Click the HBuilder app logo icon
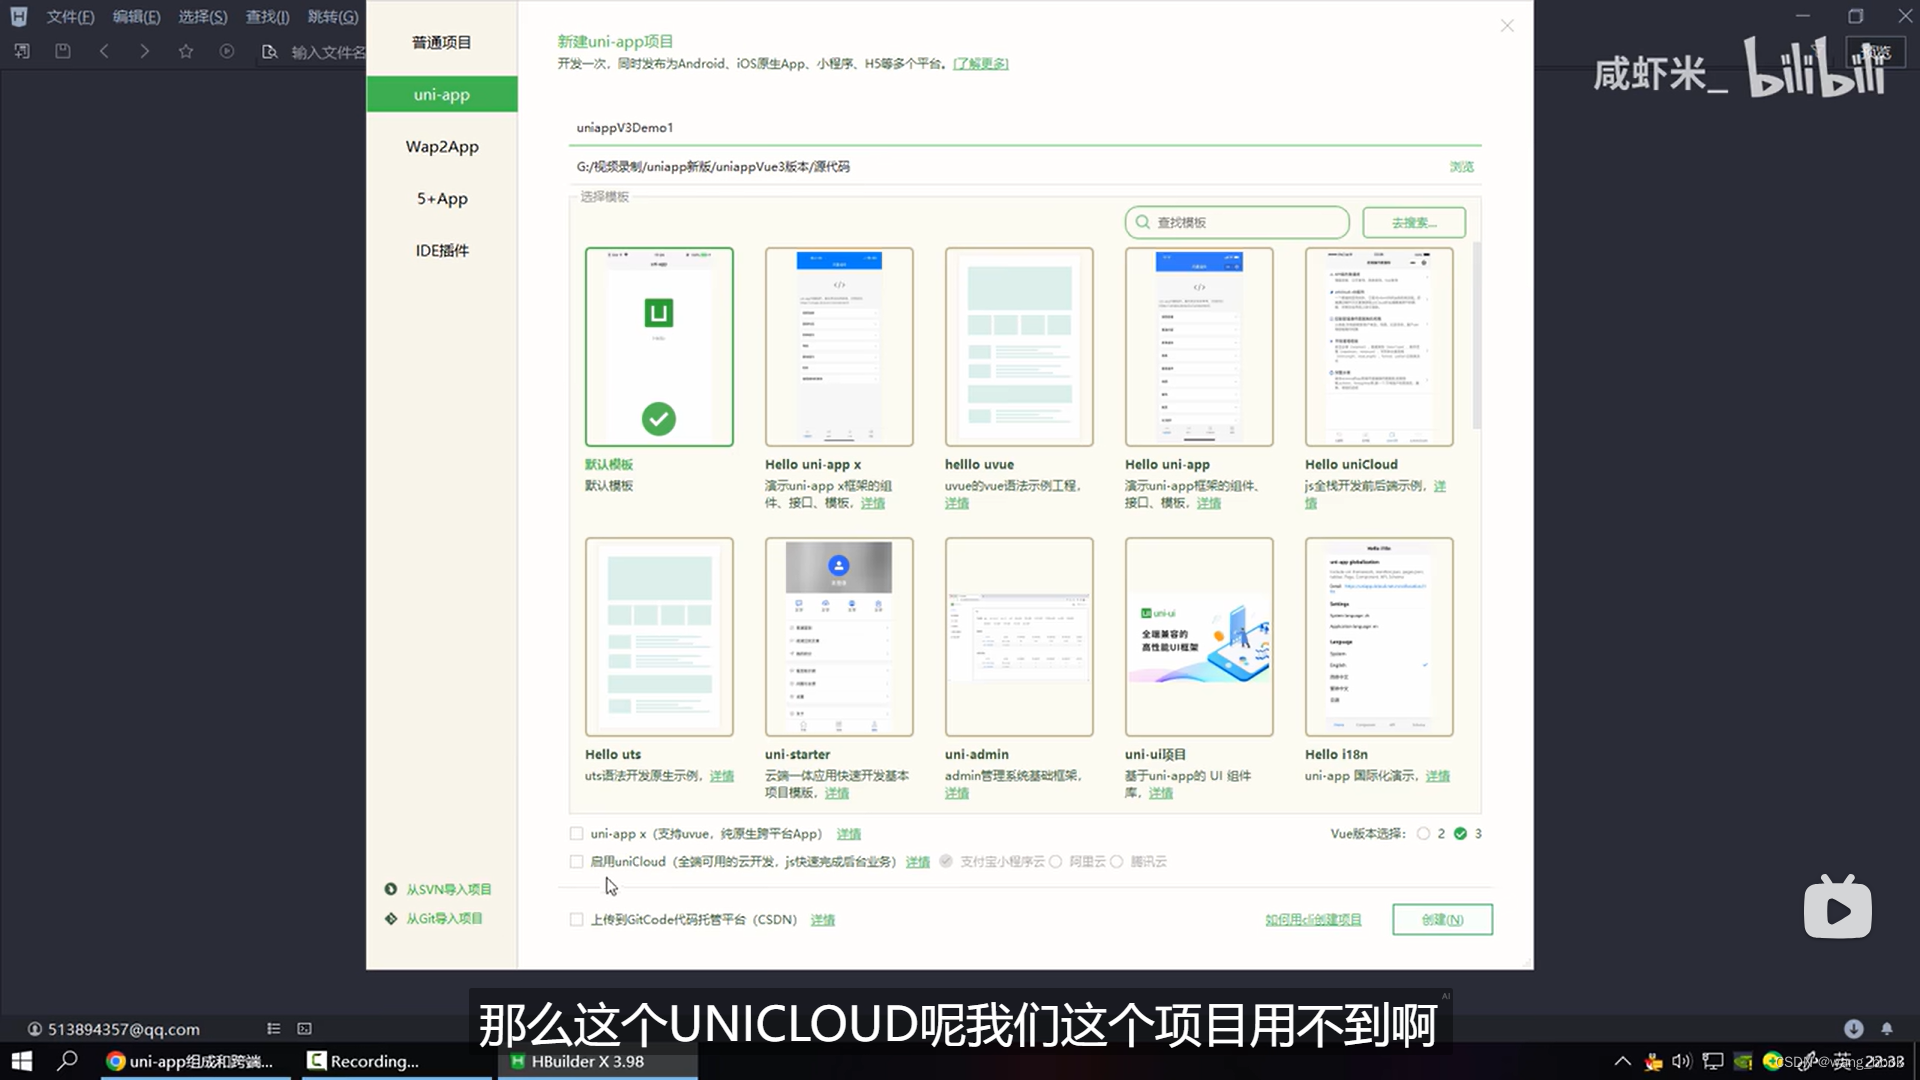 [18, 16]
